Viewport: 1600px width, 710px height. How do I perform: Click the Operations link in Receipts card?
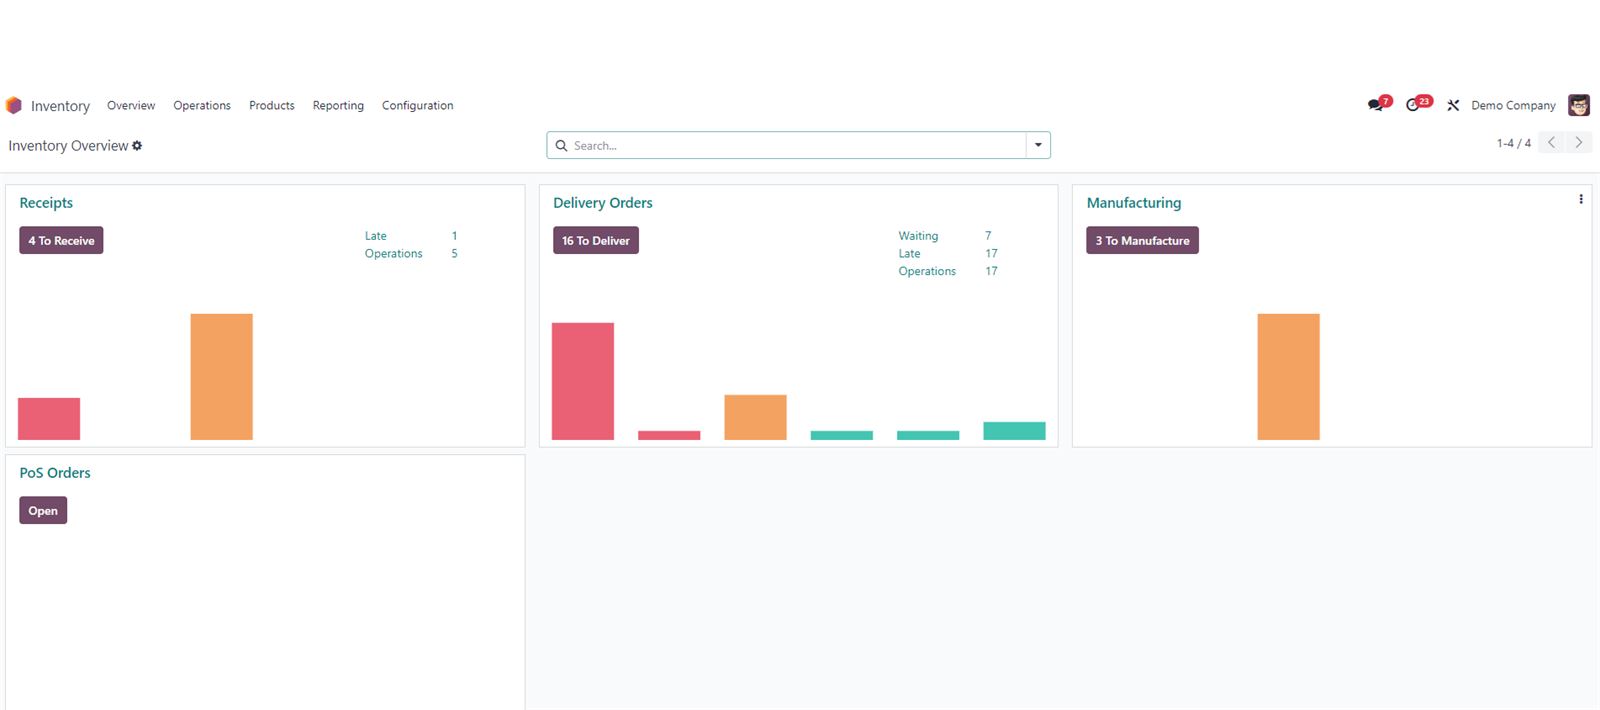tap(393, 254)
